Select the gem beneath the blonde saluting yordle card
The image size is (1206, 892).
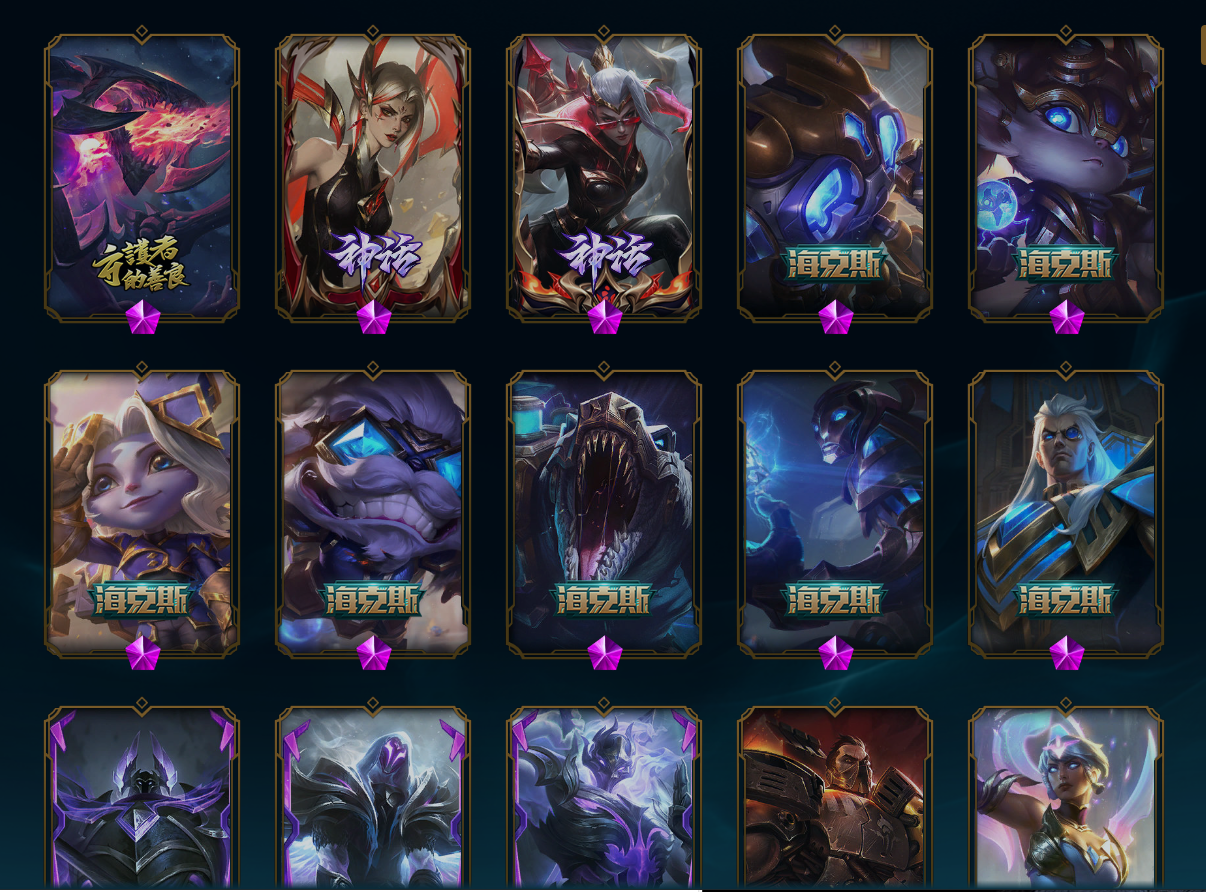[x=142, y=654]
